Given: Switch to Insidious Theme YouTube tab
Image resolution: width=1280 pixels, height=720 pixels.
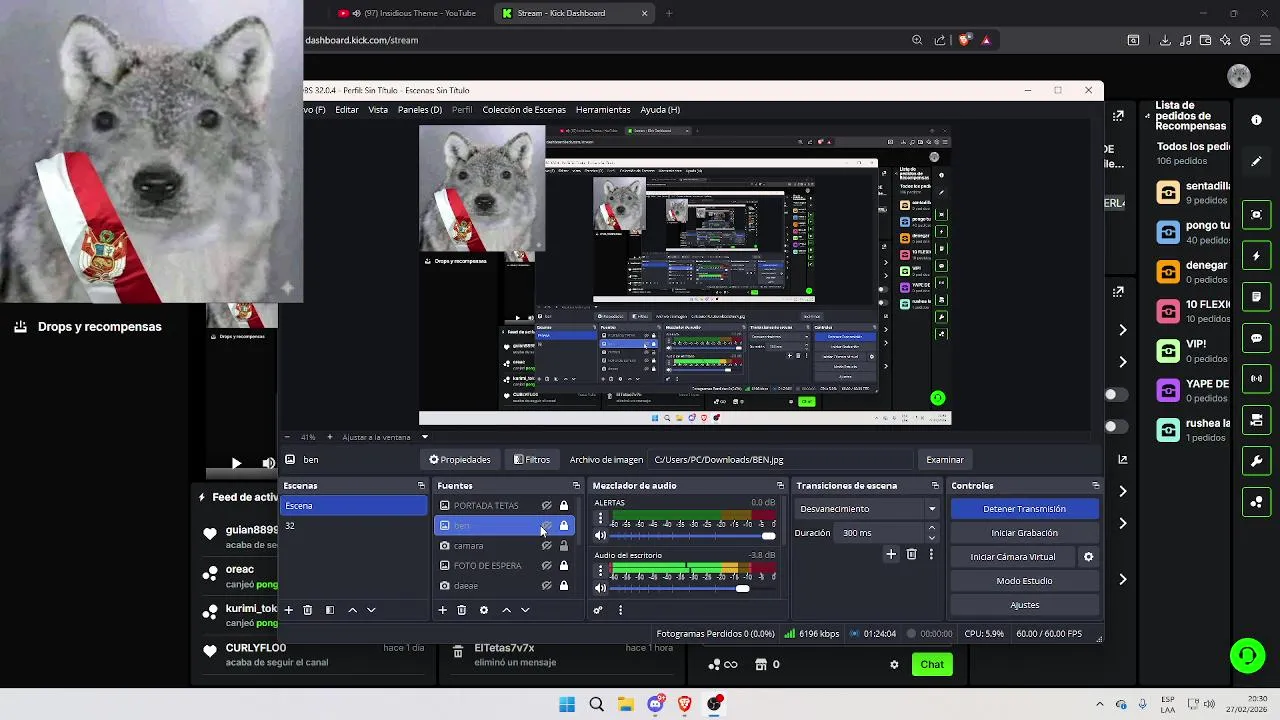Looking at the screenshot, I should coord(407,13).
